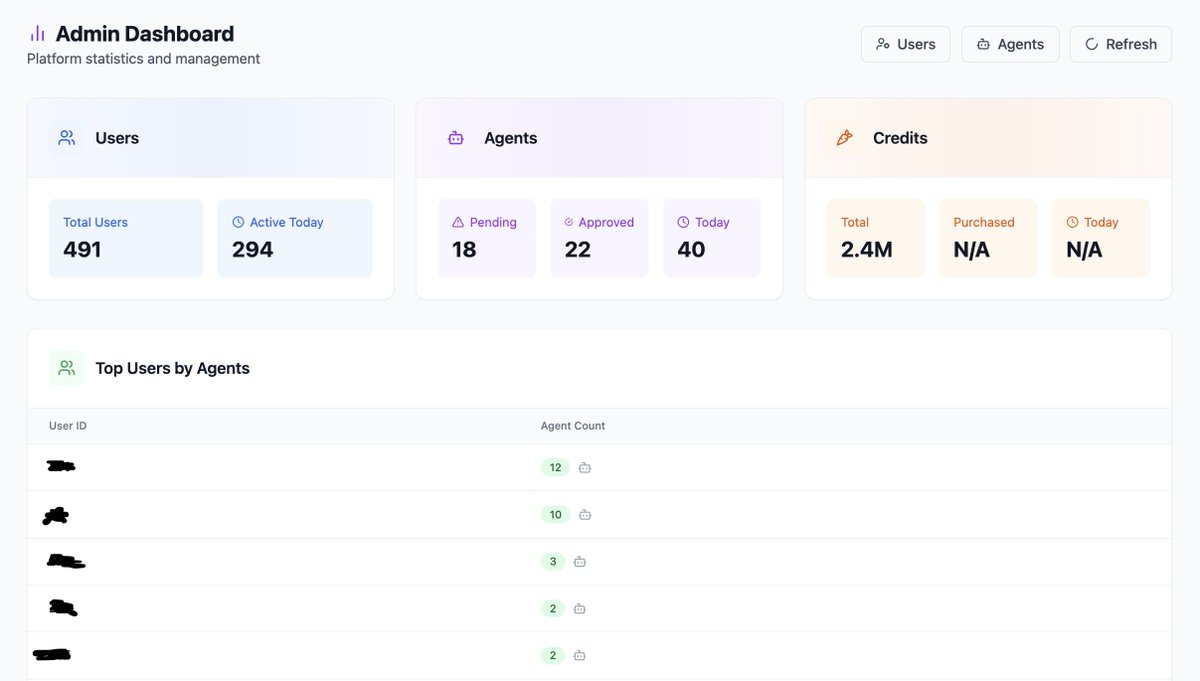Click the Users card header icon
The image size is (1200, 681).
pos(67,138)
